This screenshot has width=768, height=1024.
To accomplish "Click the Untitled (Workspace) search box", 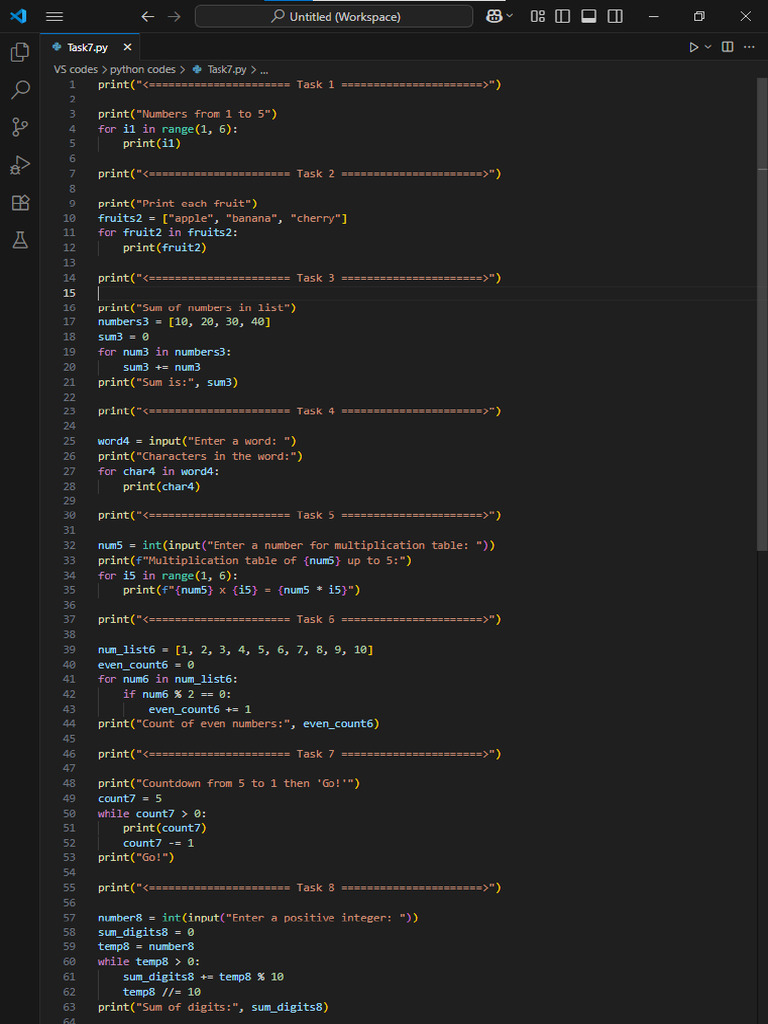I will click(334, 17).
